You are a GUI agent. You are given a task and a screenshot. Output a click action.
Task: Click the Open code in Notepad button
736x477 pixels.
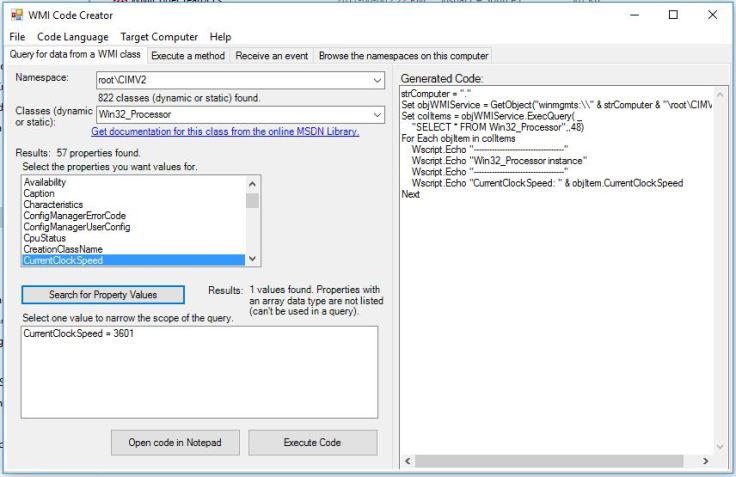click(x=173, y=443)
